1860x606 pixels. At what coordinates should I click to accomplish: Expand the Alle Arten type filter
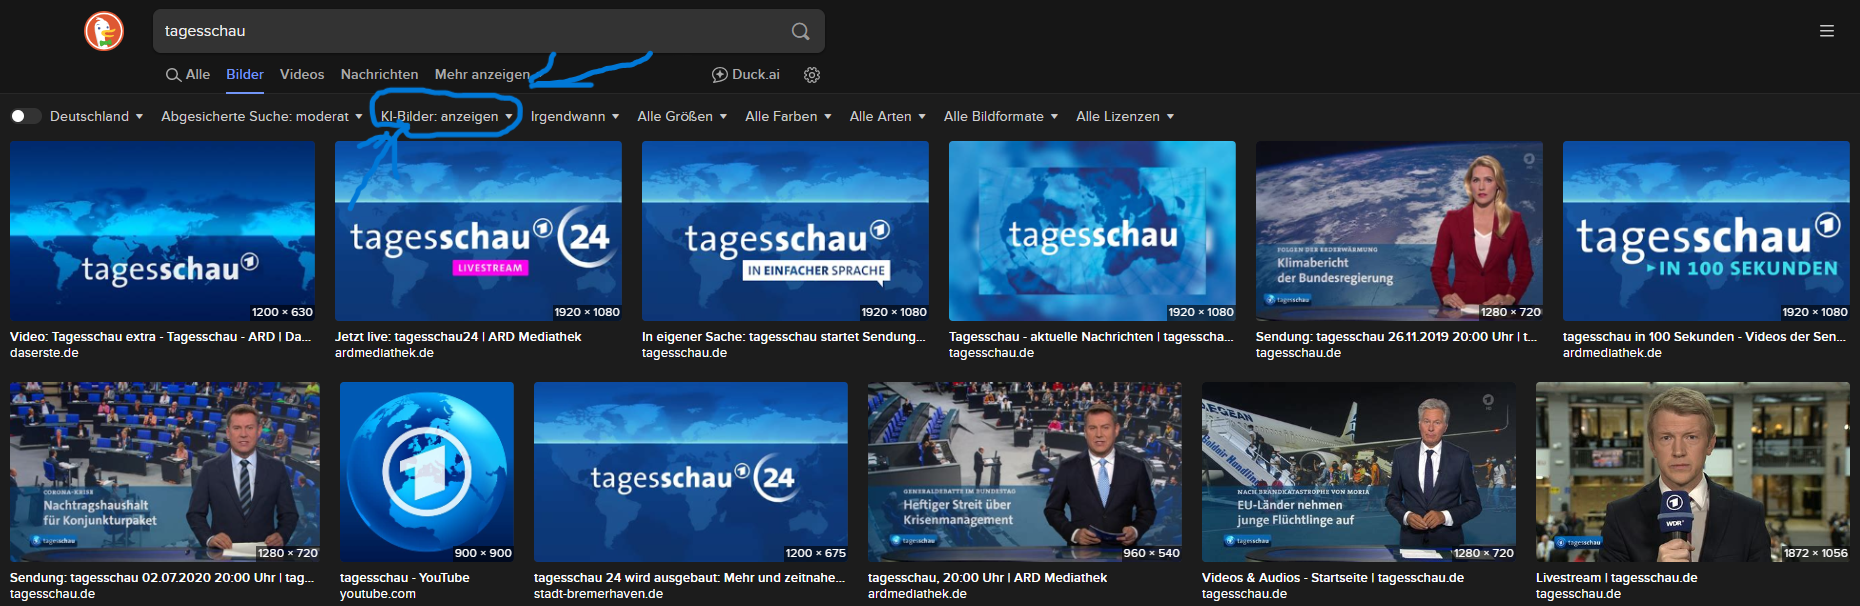pyautogui.click(x=888, y=116)
